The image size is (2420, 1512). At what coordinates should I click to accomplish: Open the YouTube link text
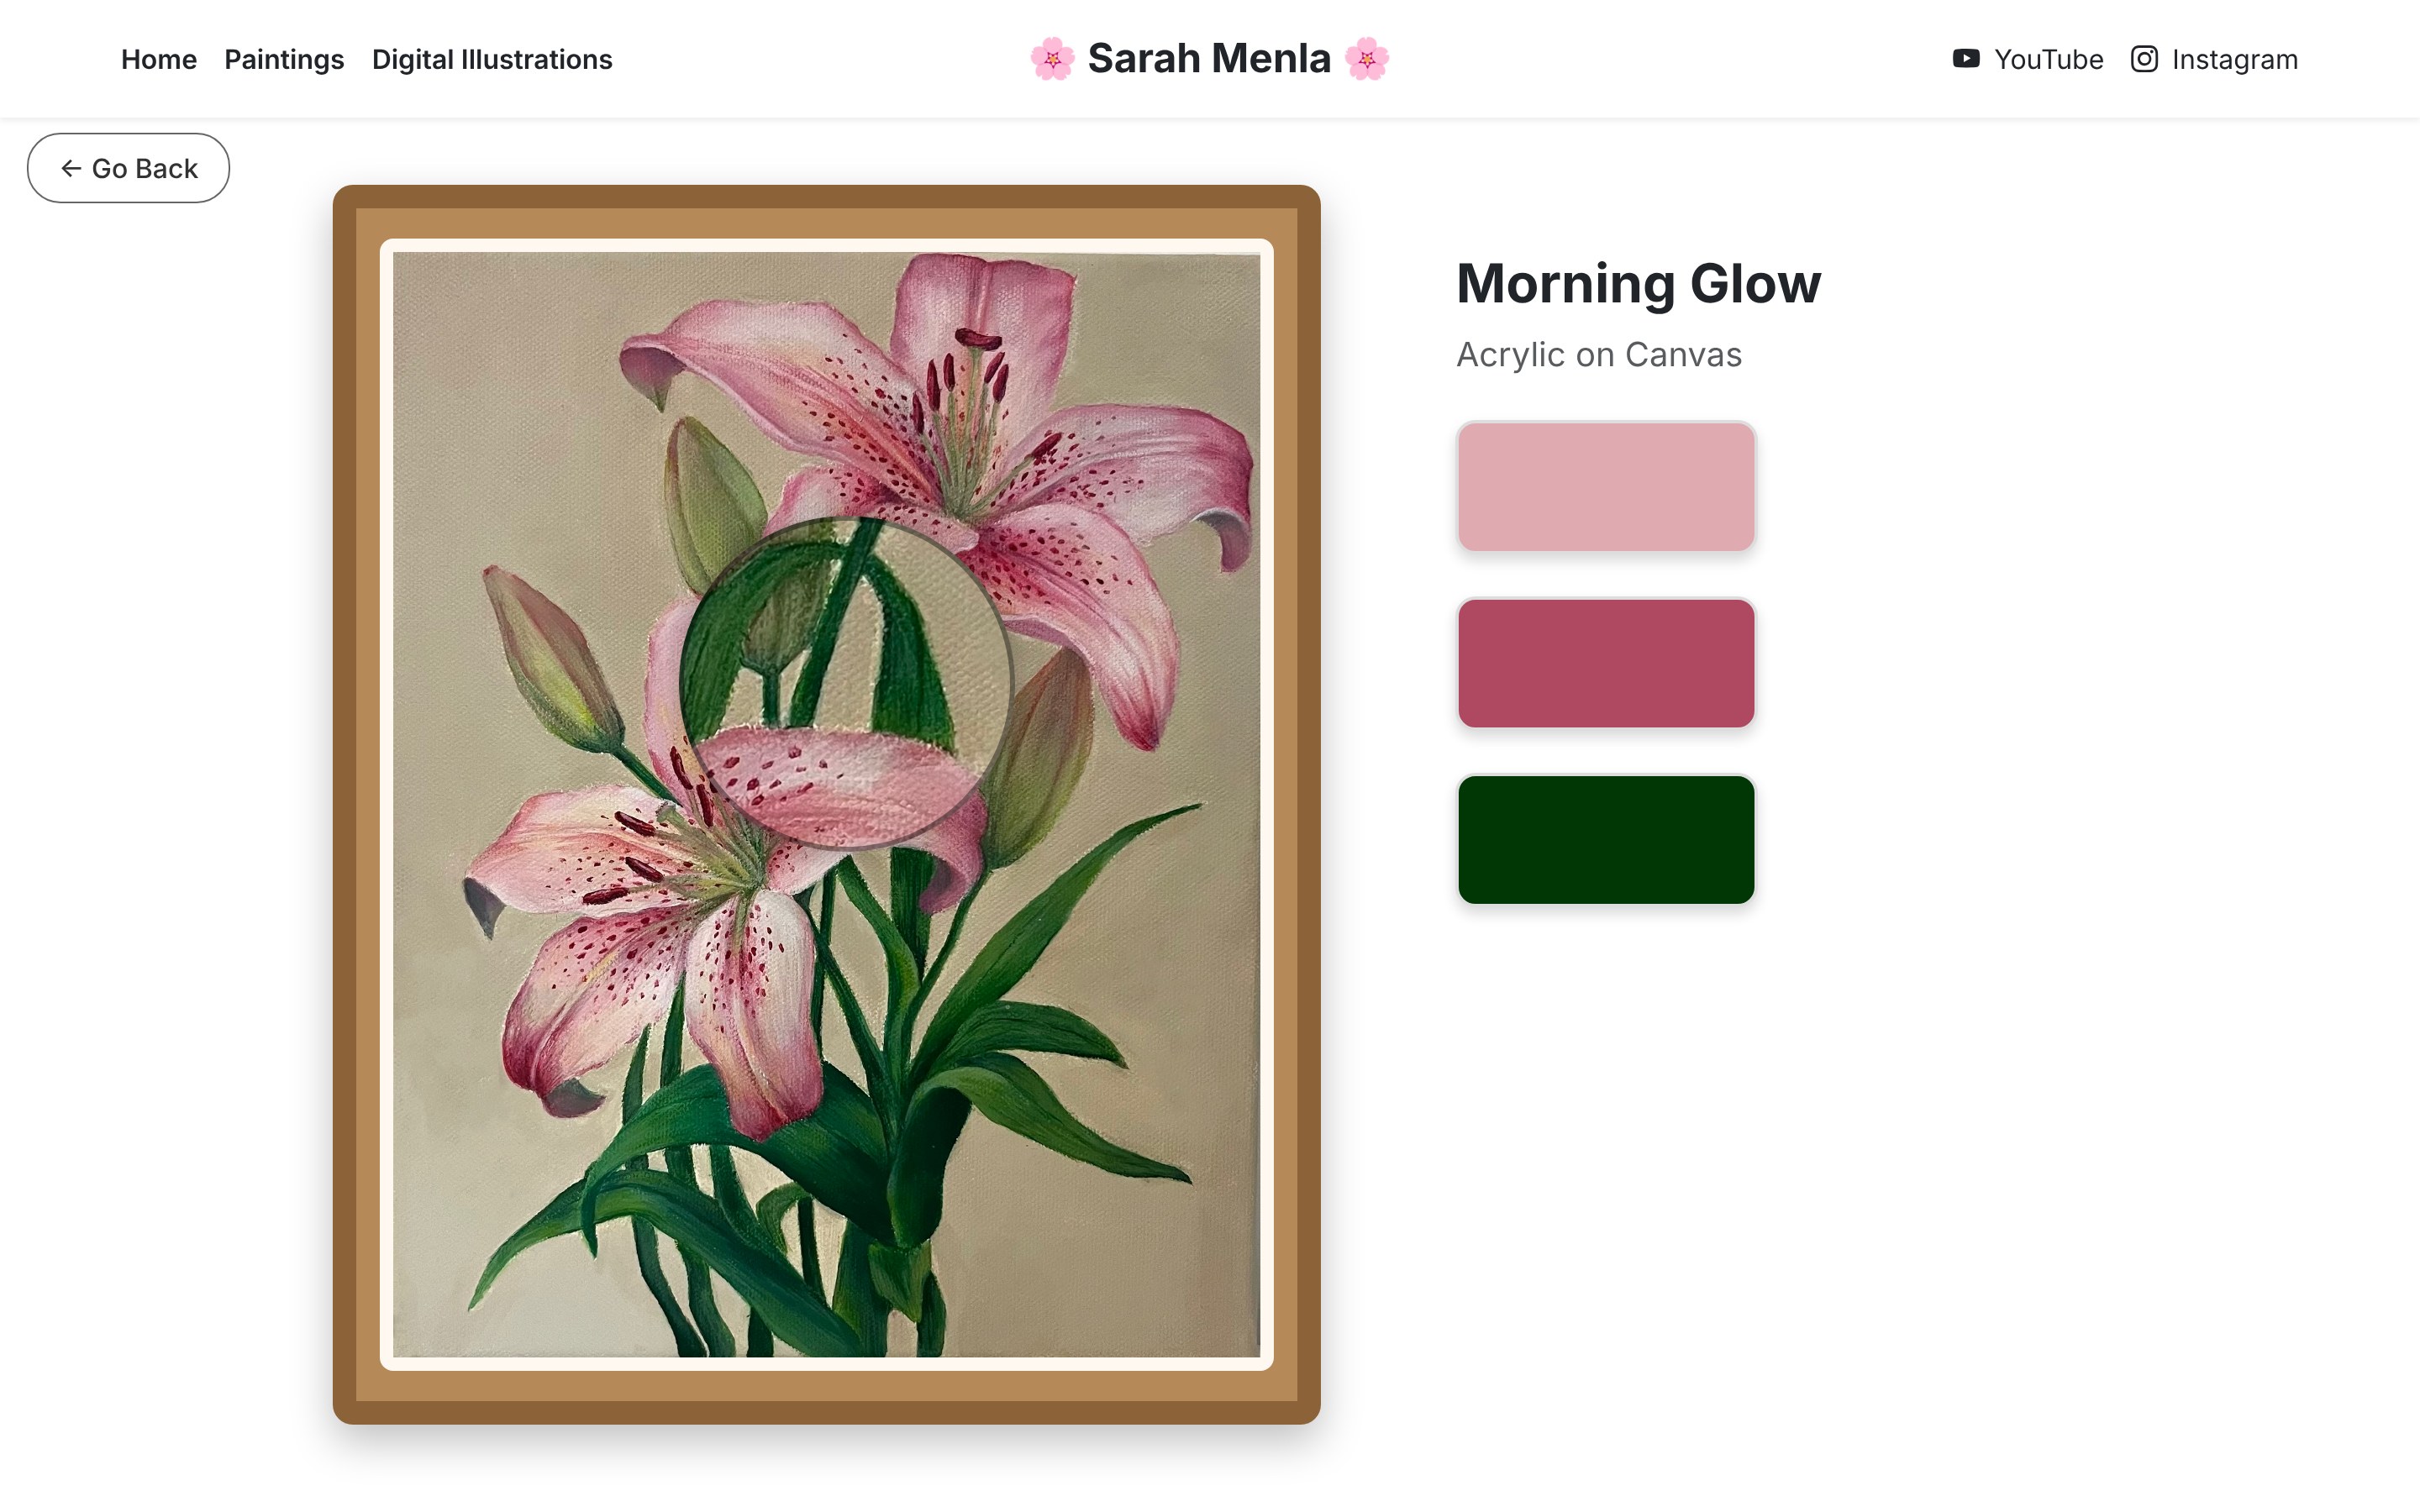tap(2048, 60)
